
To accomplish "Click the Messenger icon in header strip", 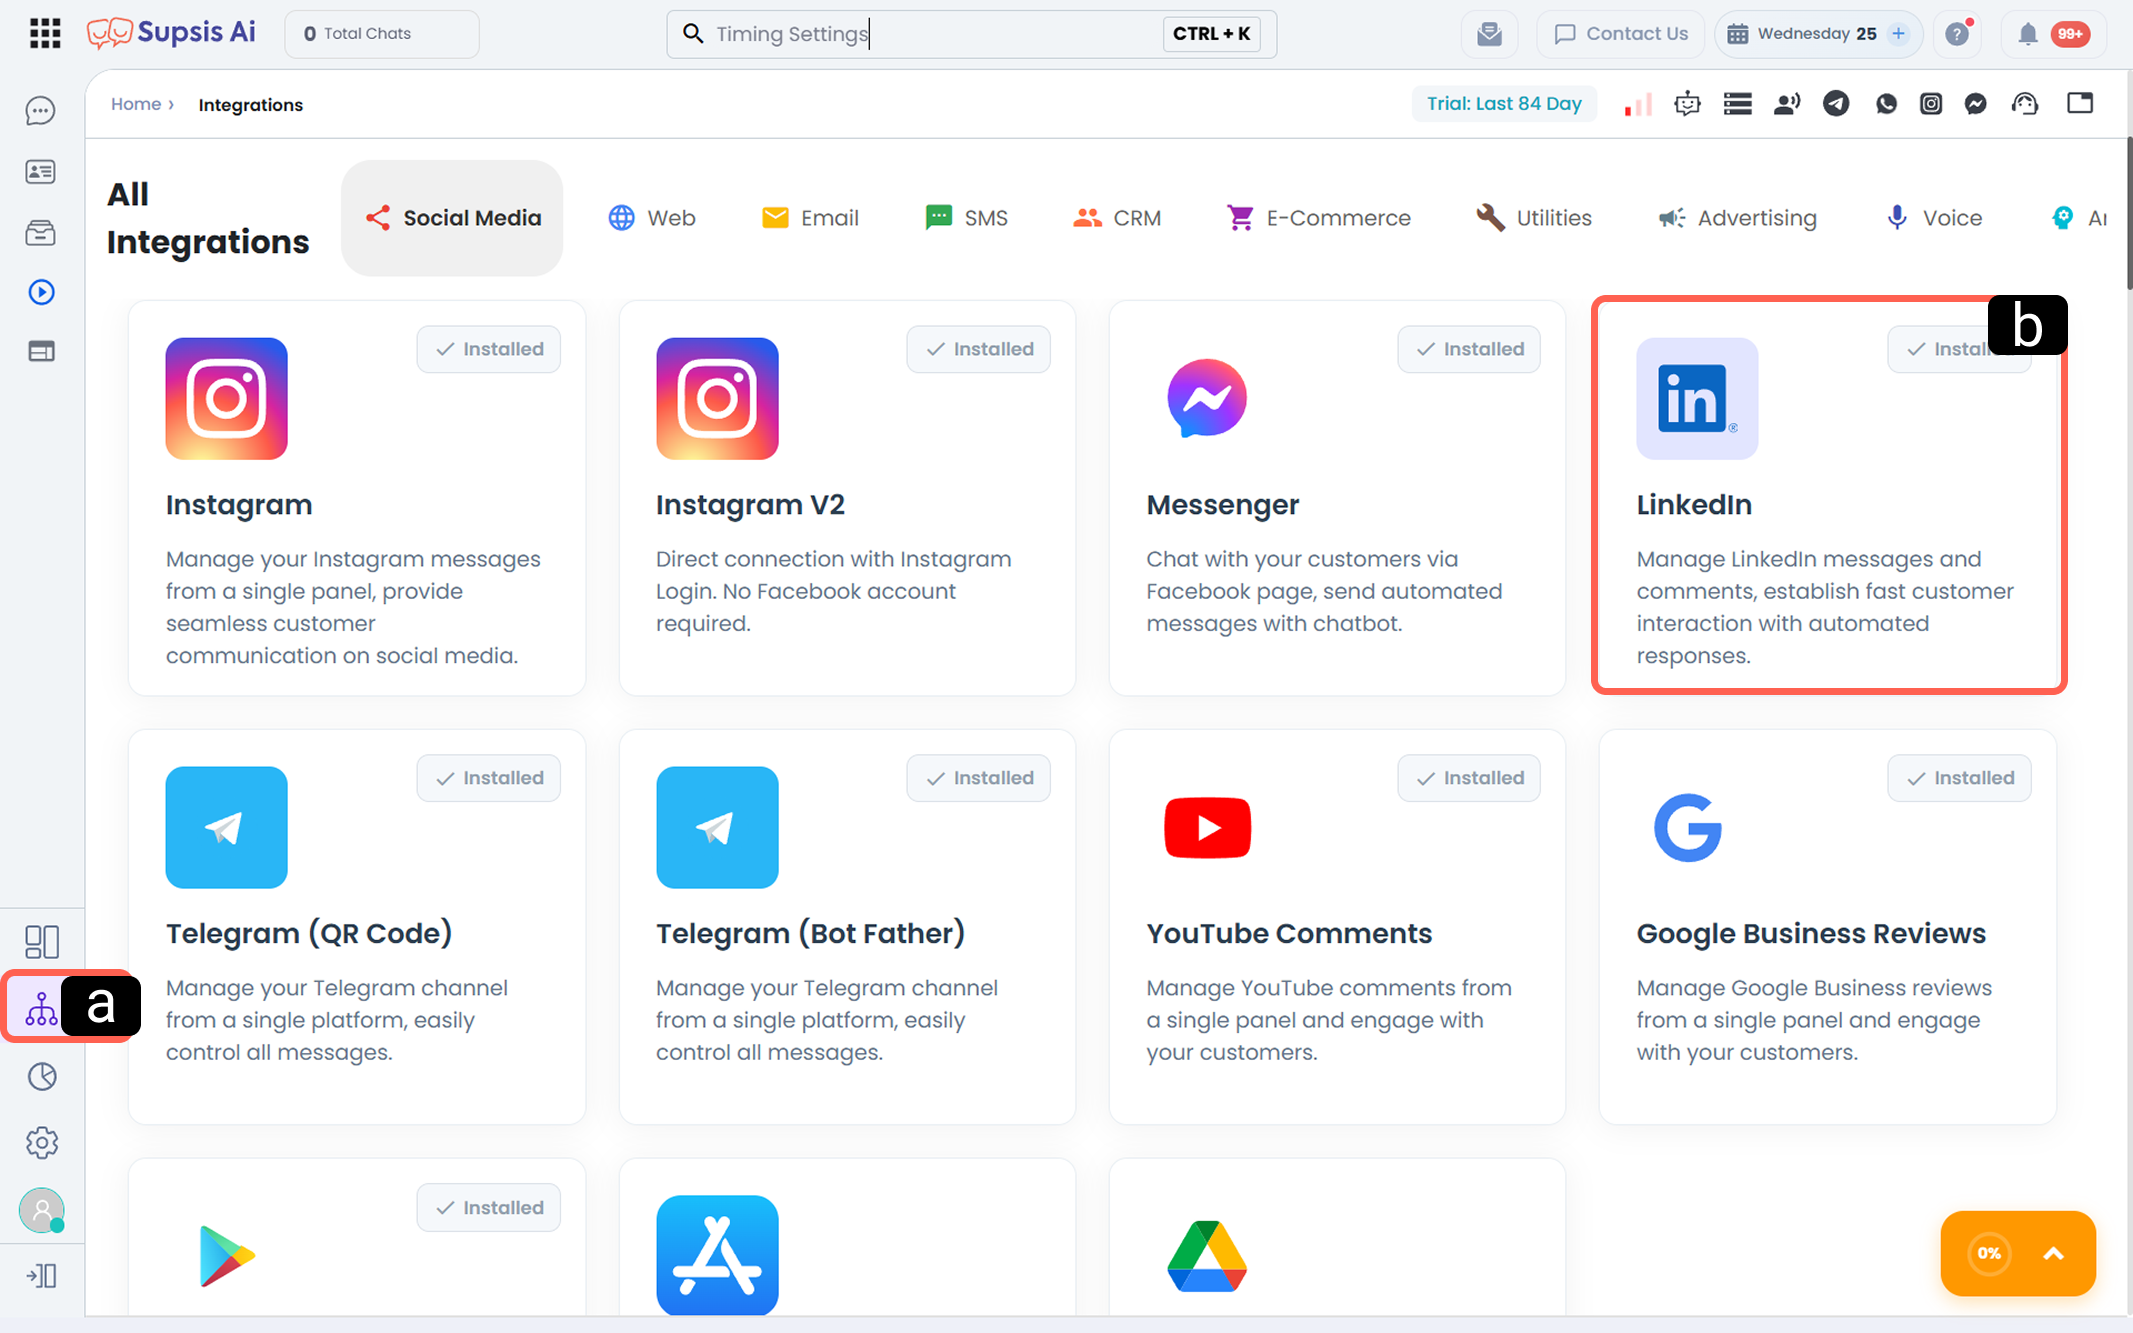I will pos(1975,104).
